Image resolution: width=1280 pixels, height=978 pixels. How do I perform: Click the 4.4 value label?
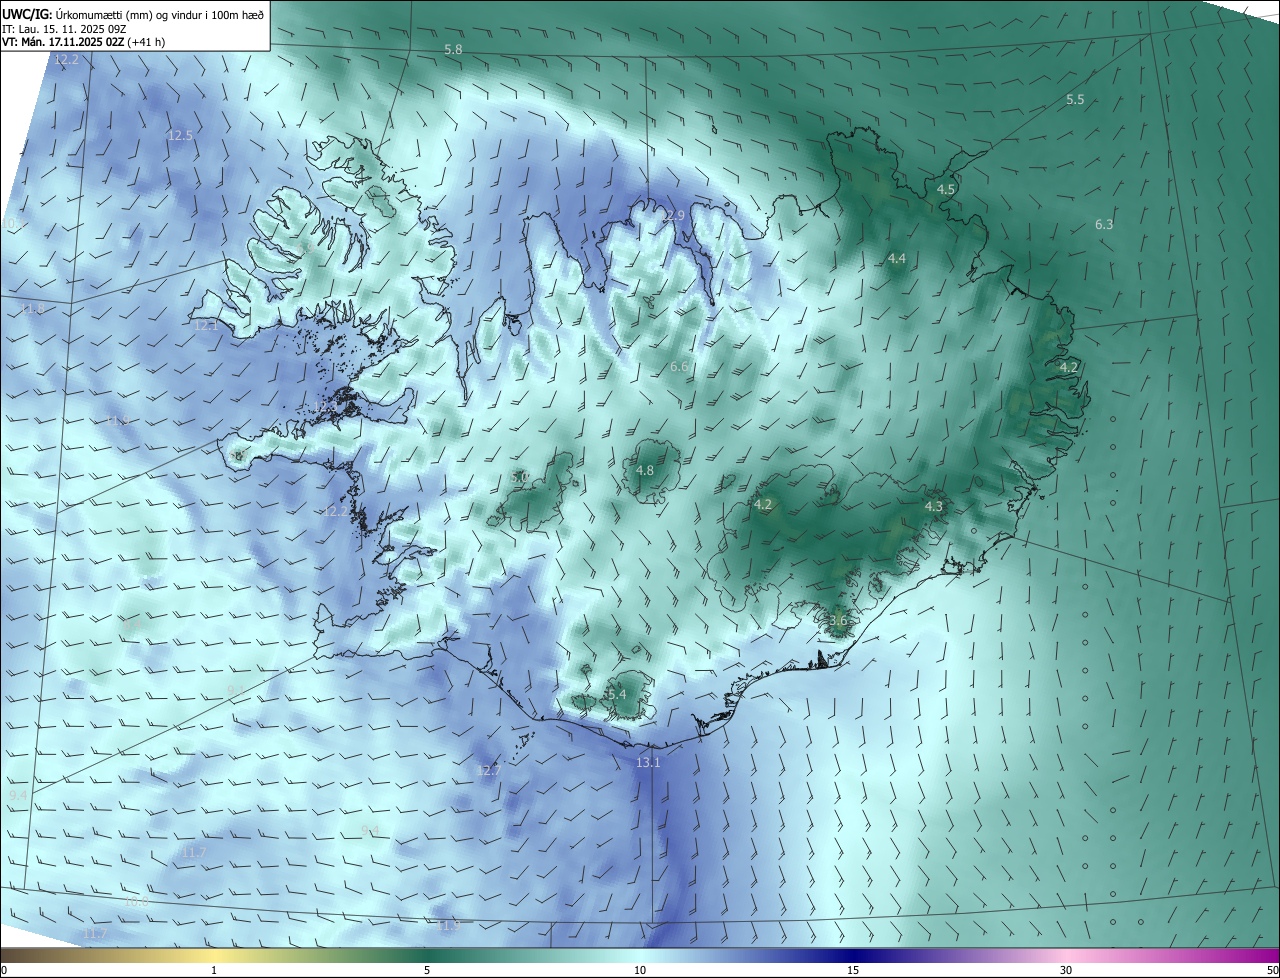pyautogui.click(x=897, y=258)
